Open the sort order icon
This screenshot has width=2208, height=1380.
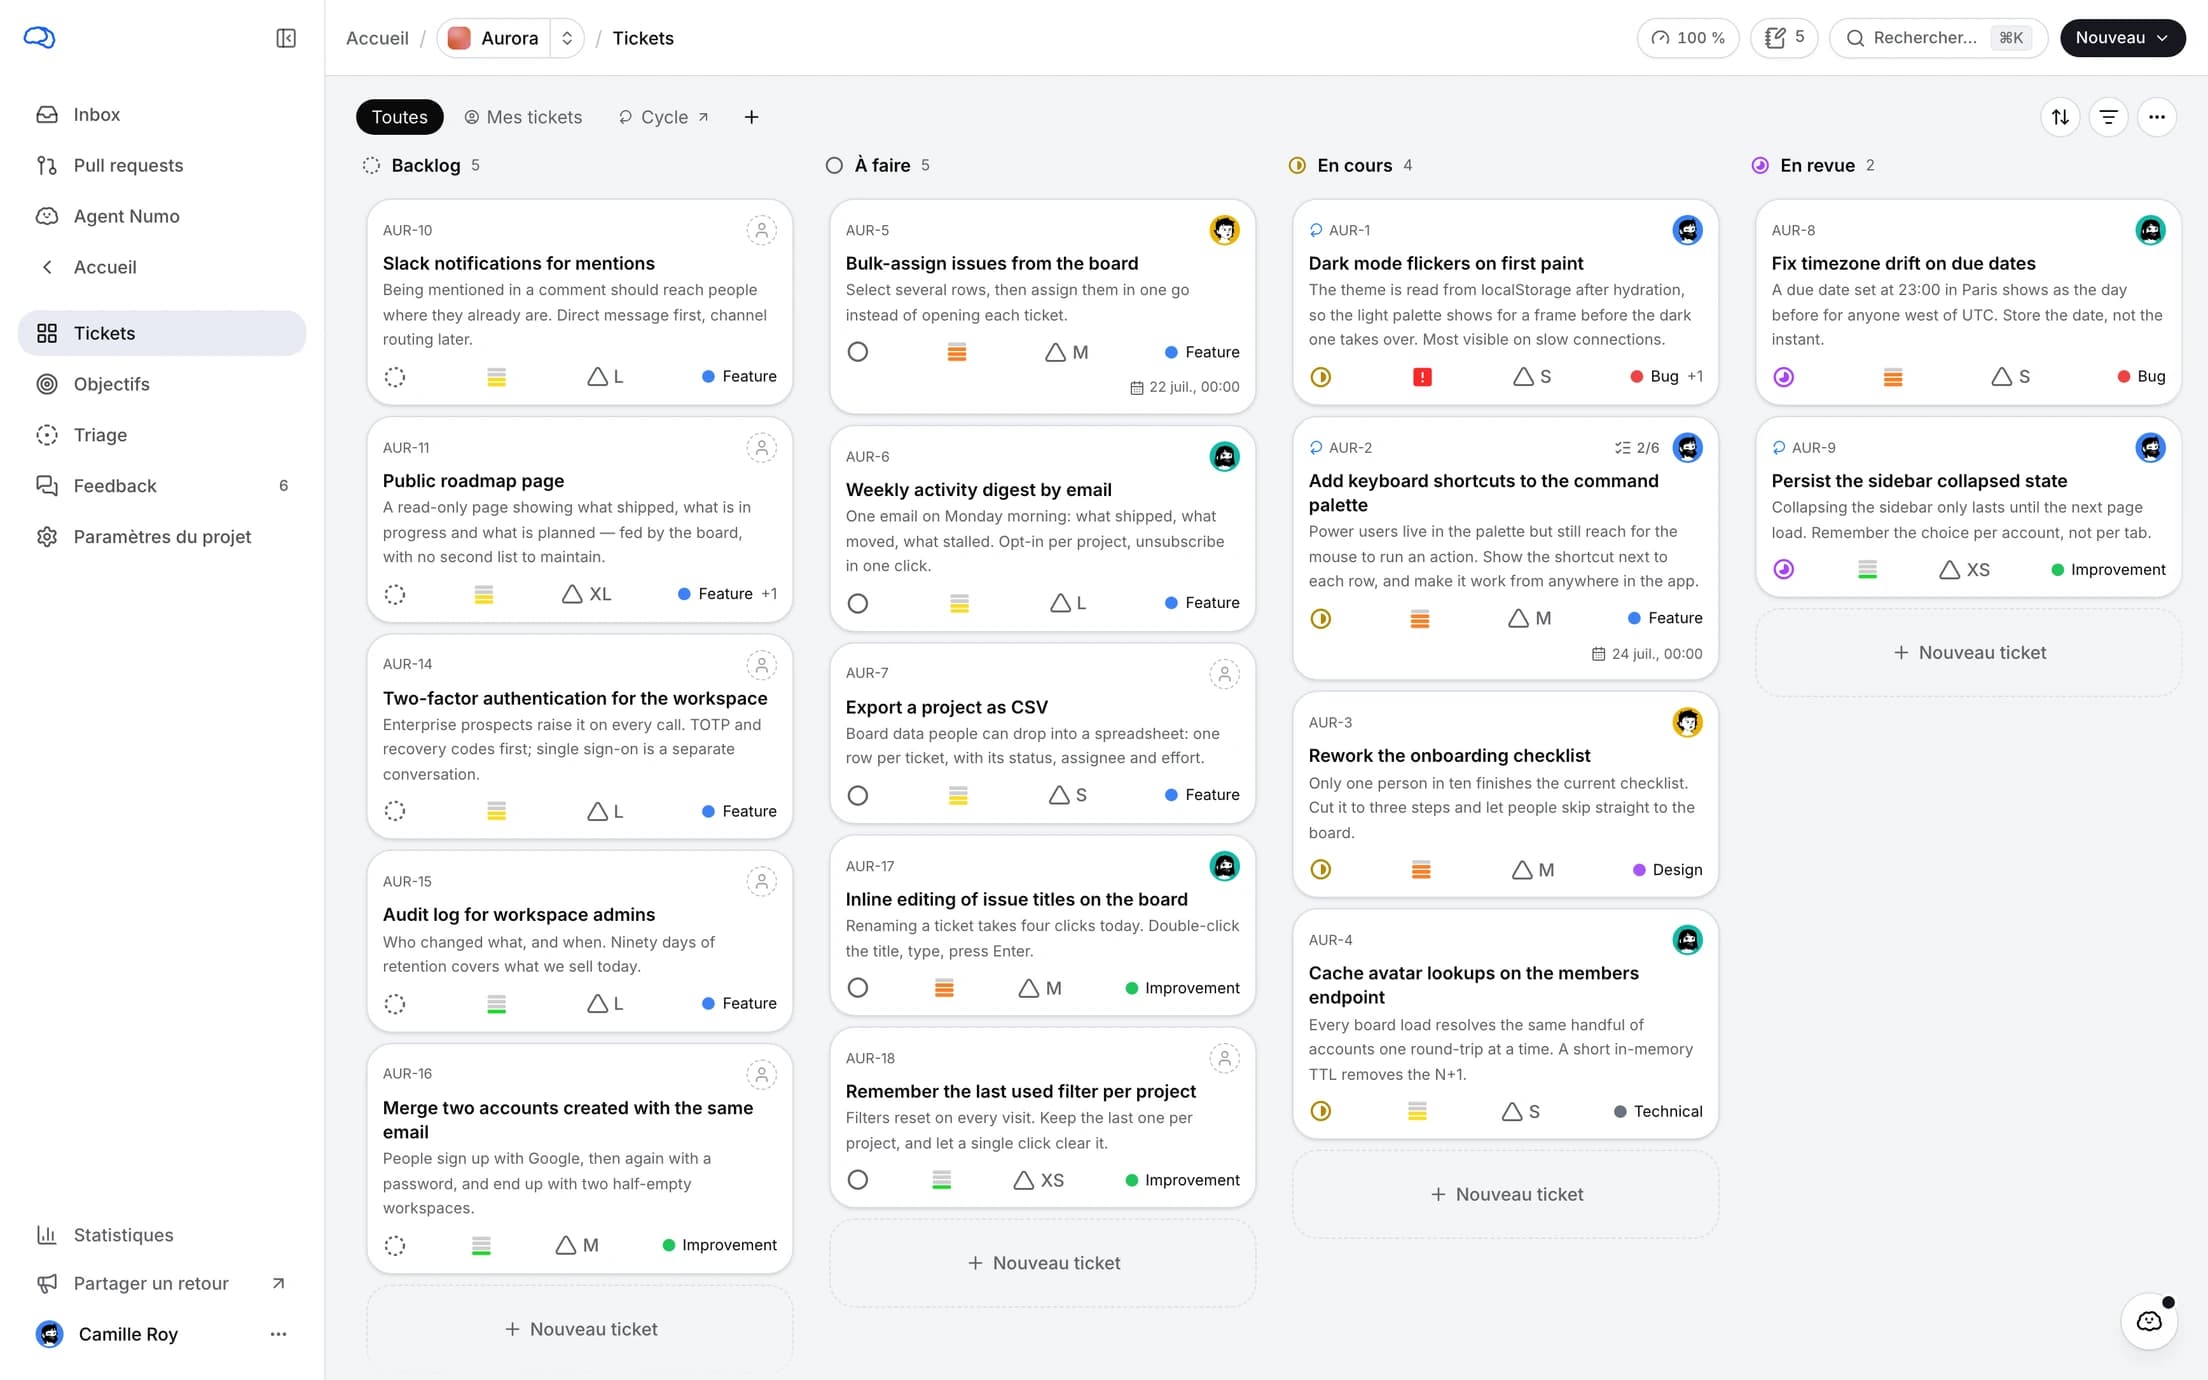coord(2060,117)
